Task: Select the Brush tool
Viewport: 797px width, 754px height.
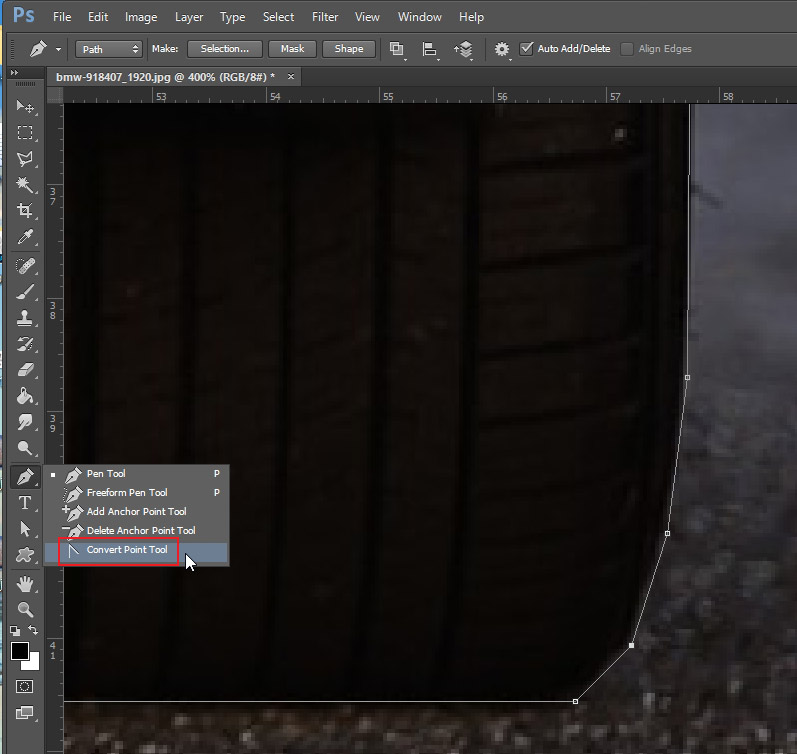Action: tap(25, 292)
